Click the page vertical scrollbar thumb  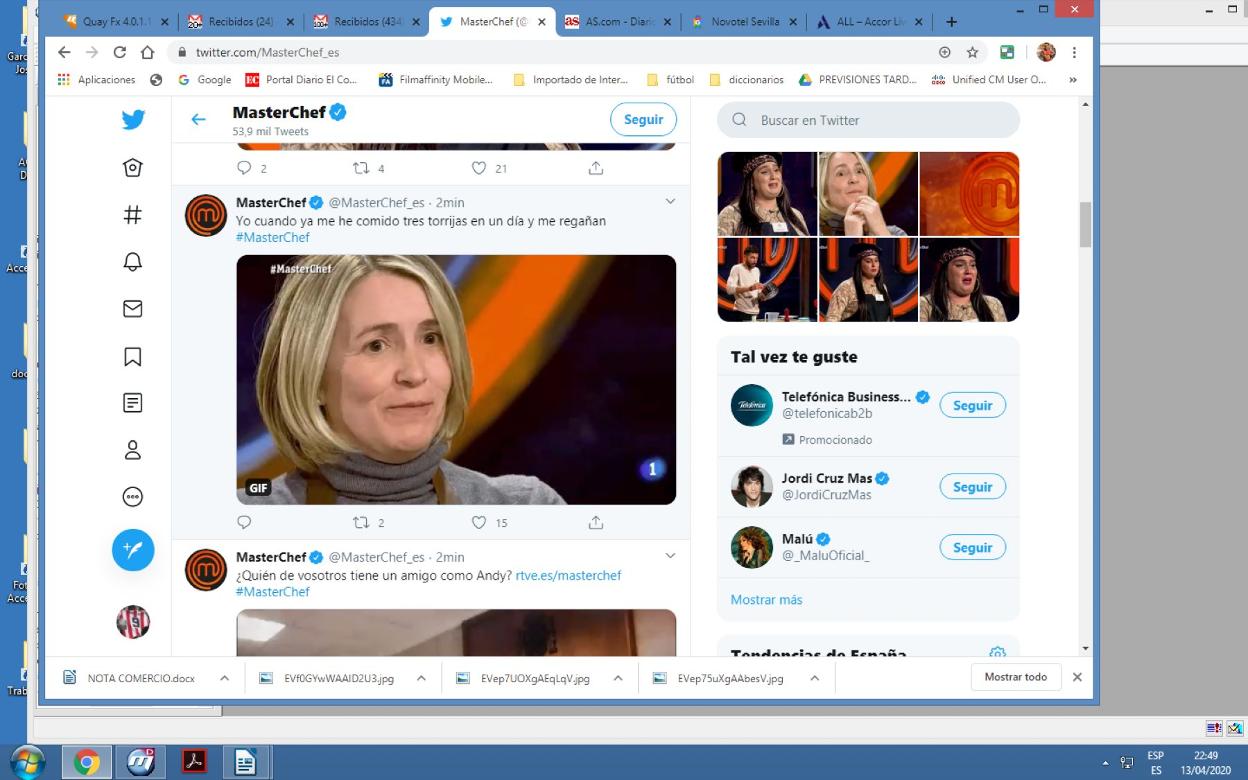click(x=1085, y=222)
